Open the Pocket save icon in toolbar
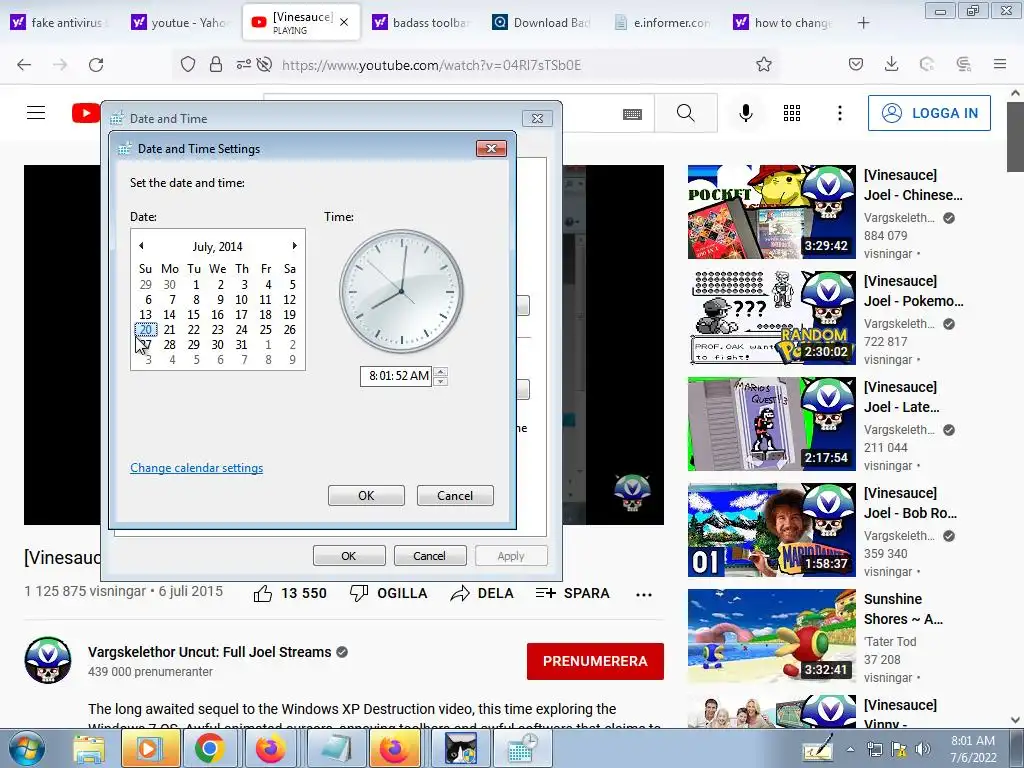Screen dimensions: 1024x768 [x=856, y=64]
